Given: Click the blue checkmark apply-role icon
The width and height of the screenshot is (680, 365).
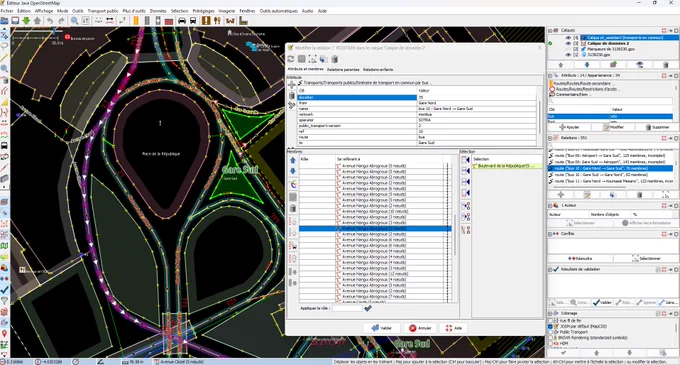Looking at the screenshot, I should coord(368,308).
